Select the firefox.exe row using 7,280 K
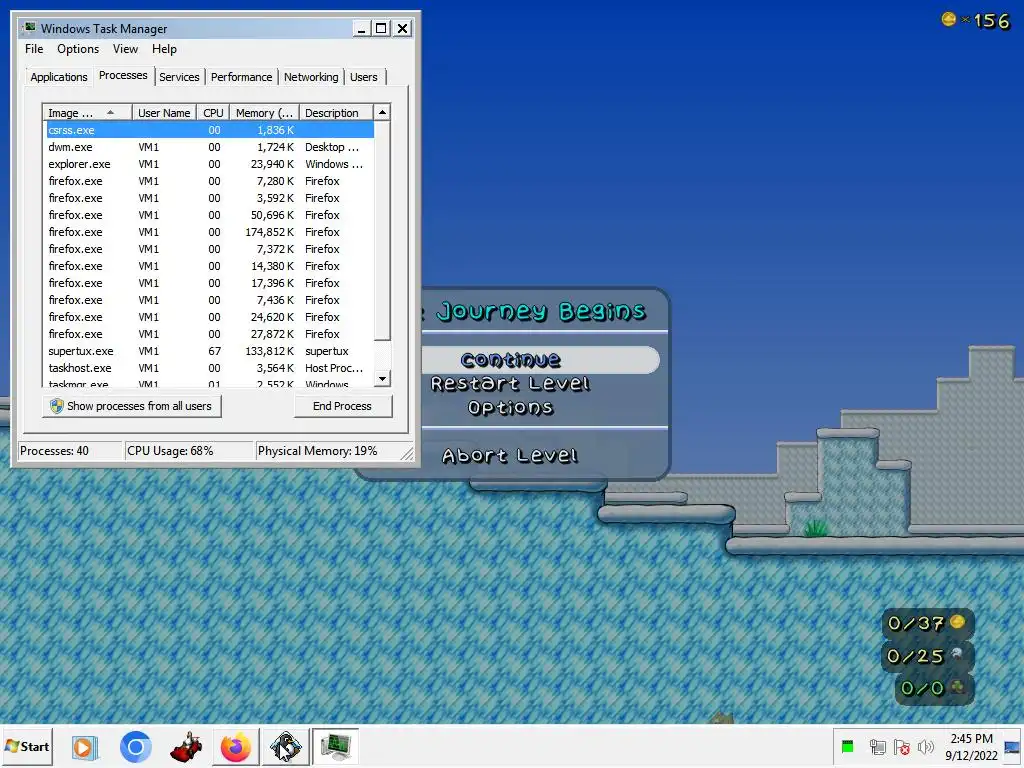 (x=209, y=181)
